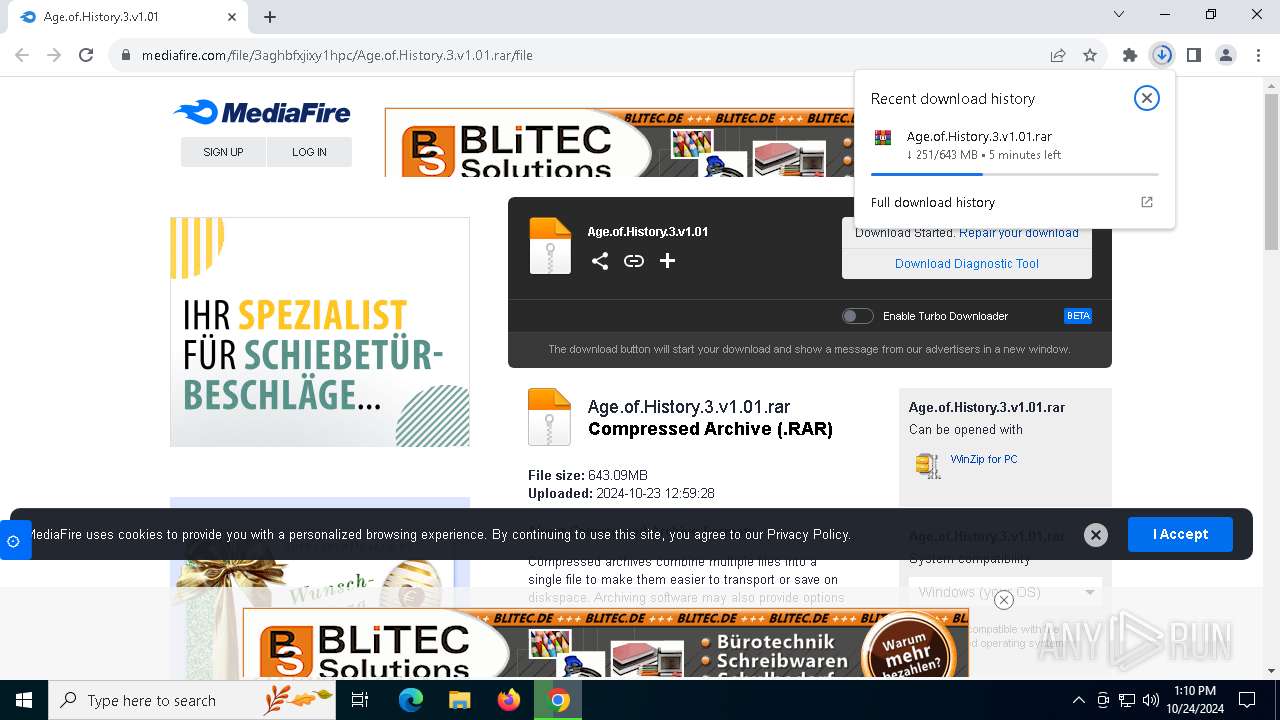
Task: Open the Extensions puzzle icon
Action: (x=1130, y=55)
